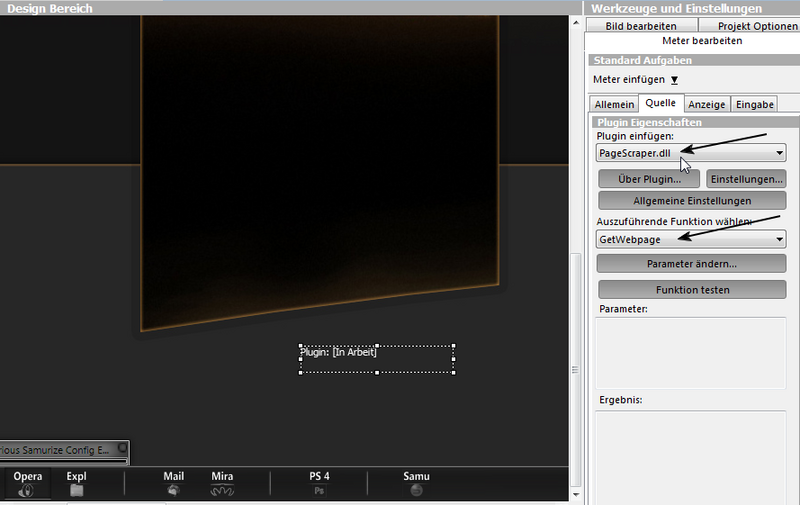
Task: Close the Samurize Config Editor tooltip
Action: (122, 448)
